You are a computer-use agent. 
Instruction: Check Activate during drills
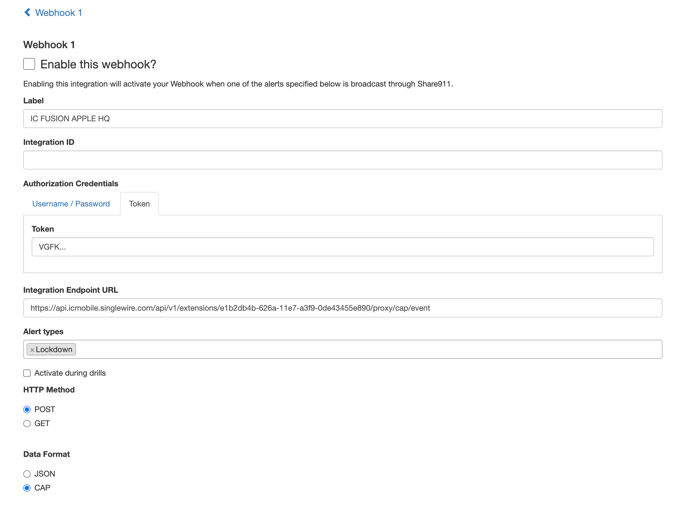click(27, 373)
